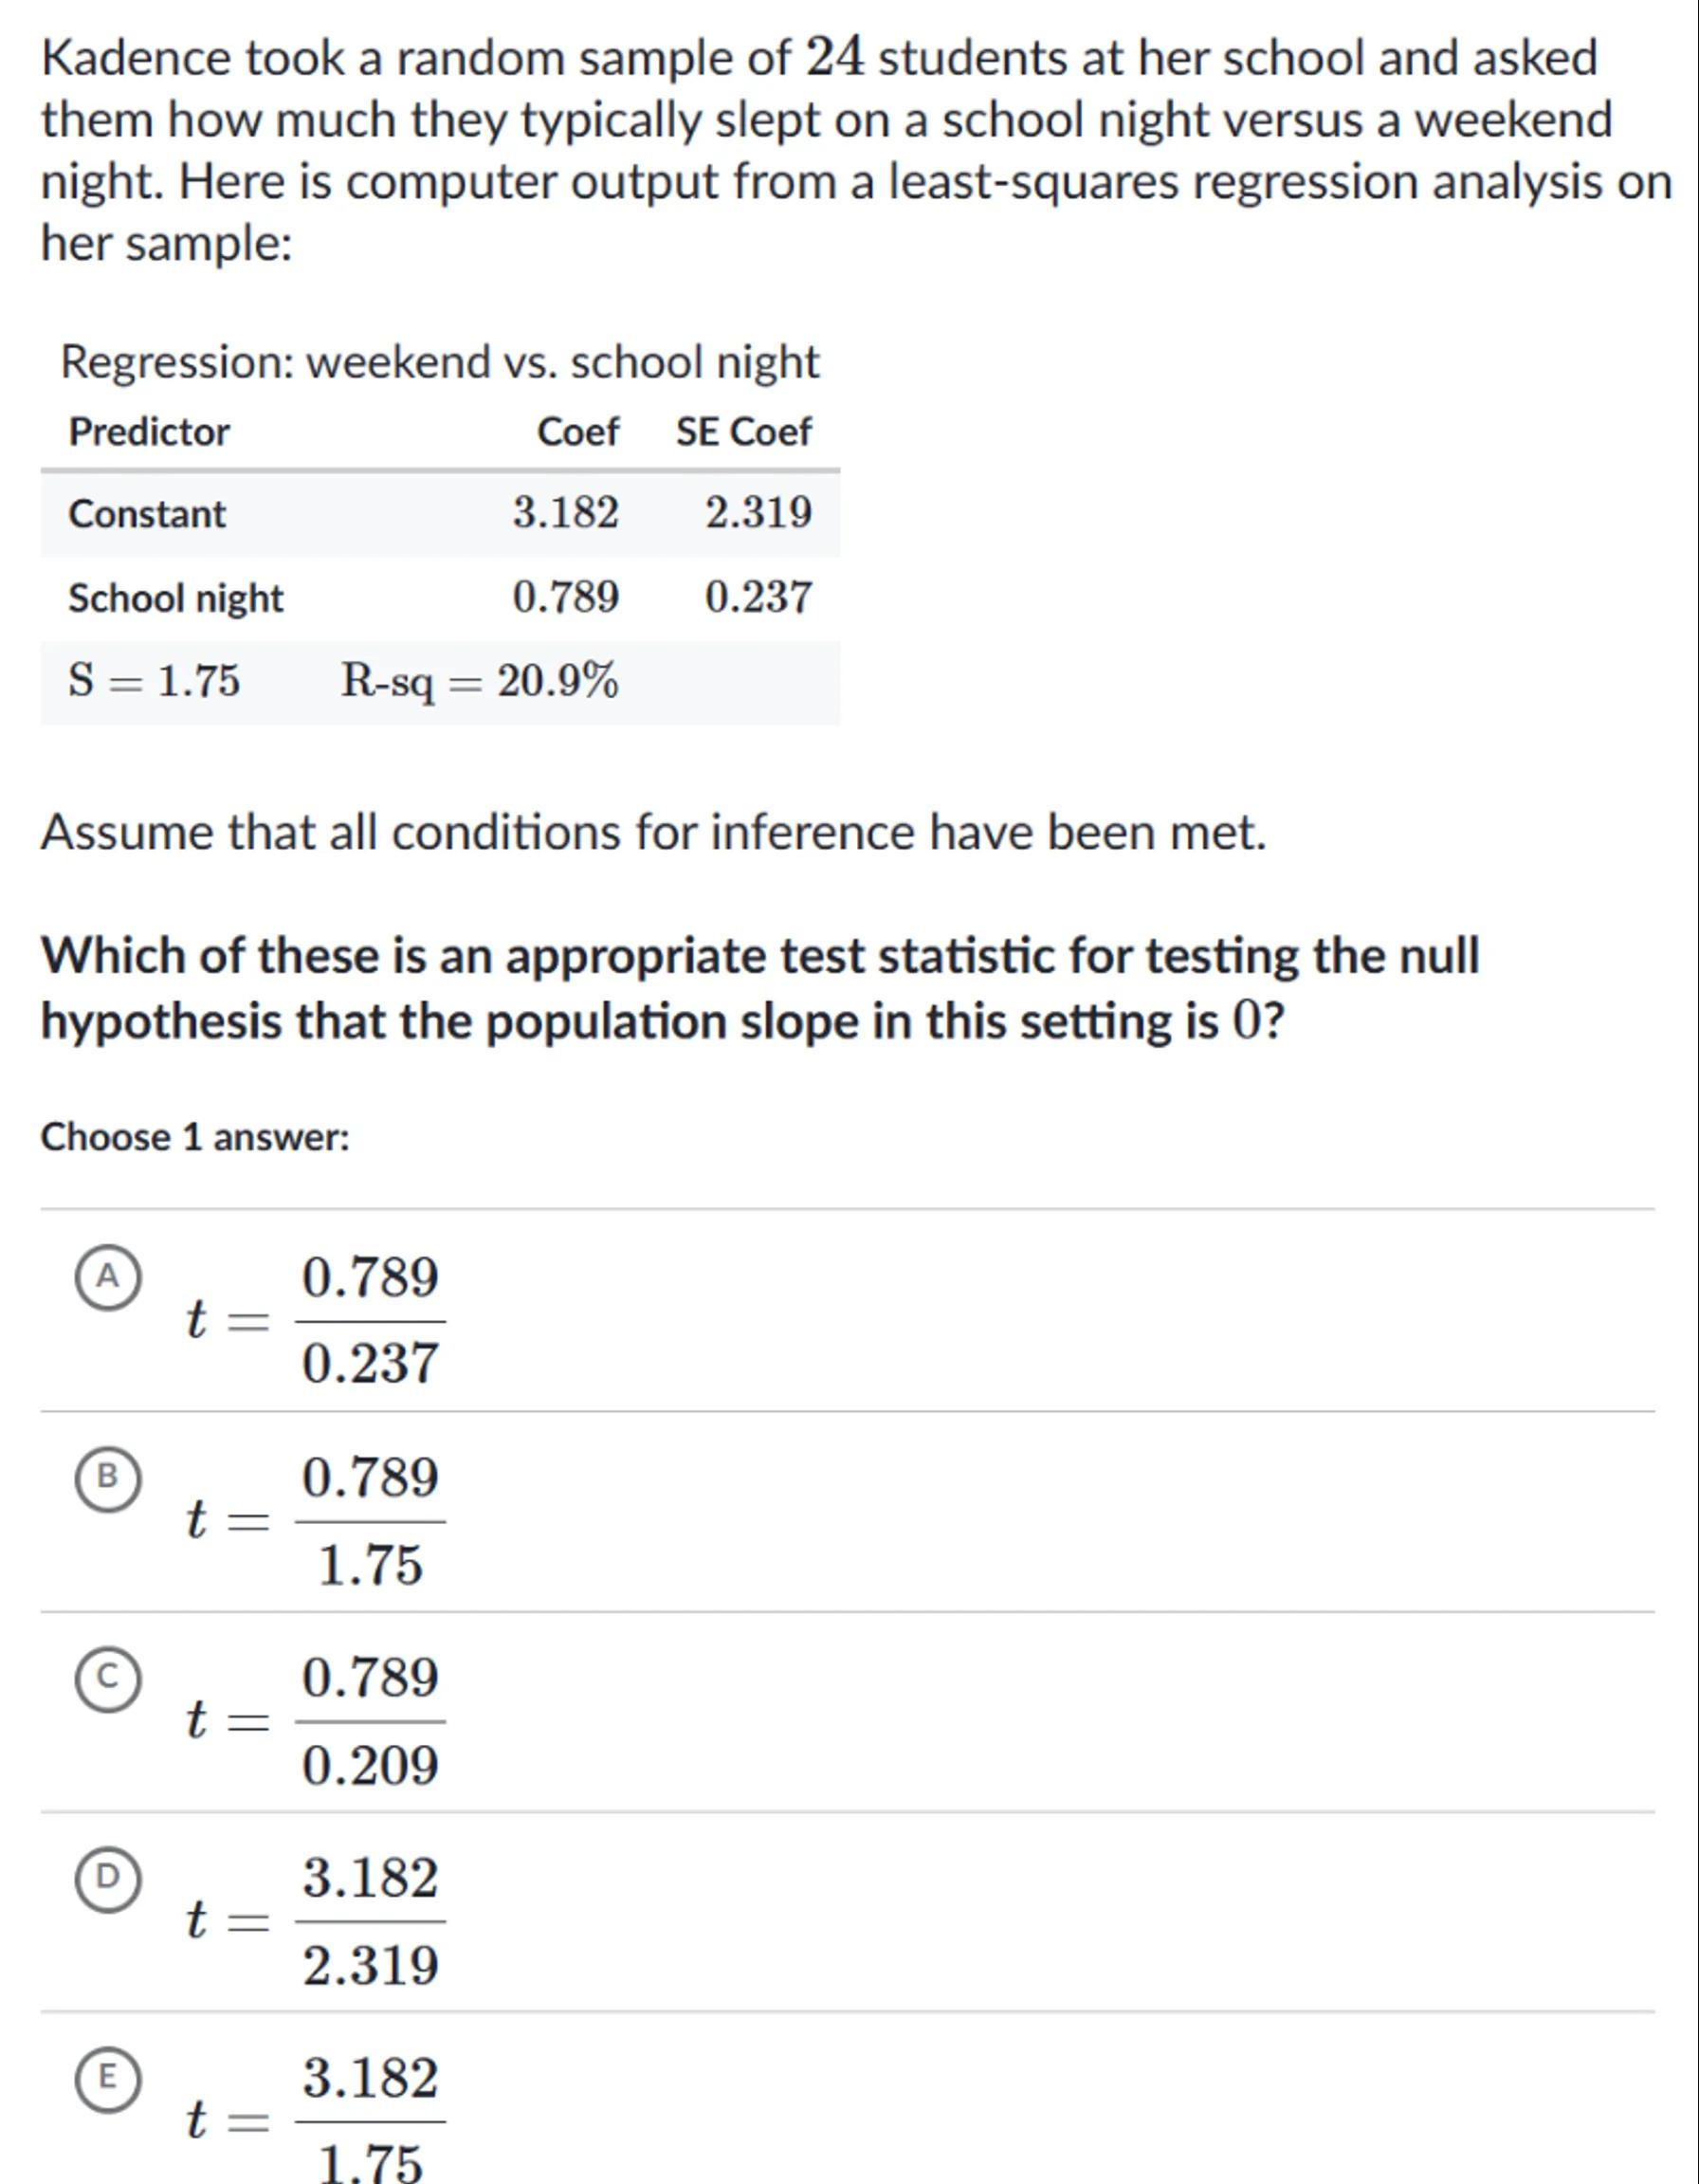The height and width of the screenshot is (2184, 1699).
Task: Click the fraction 0.789 over 1.75
Action: coord(370,1520)
